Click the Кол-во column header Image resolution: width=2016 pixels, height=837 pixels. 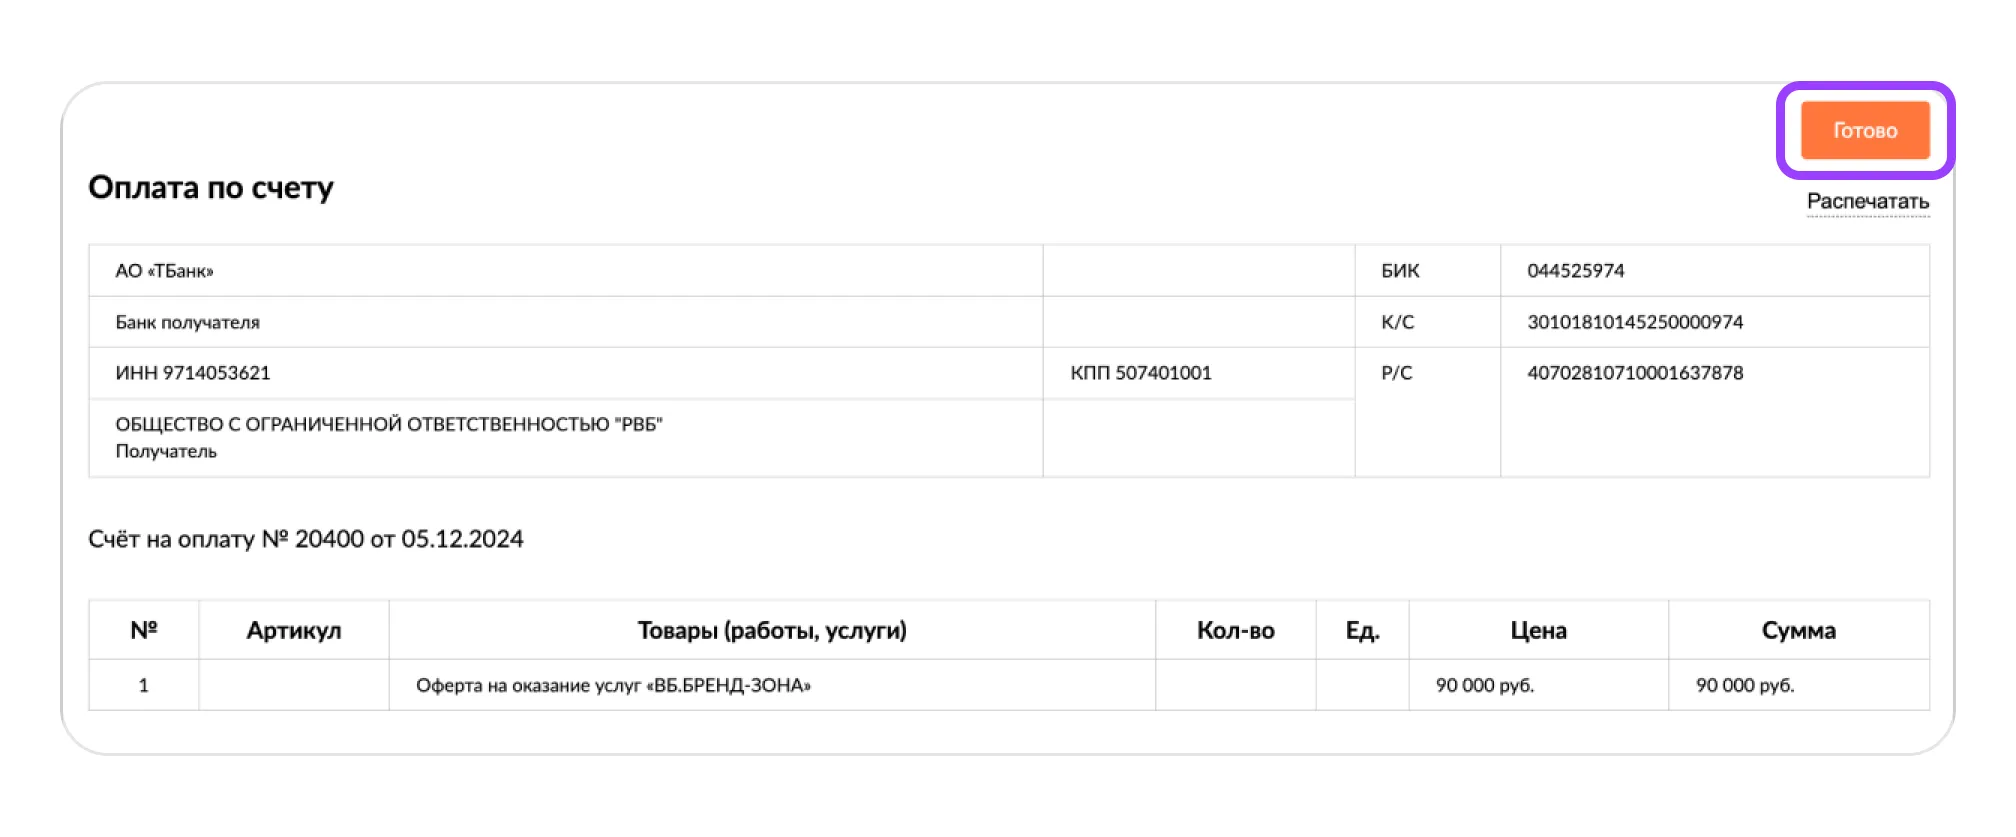1236,630
